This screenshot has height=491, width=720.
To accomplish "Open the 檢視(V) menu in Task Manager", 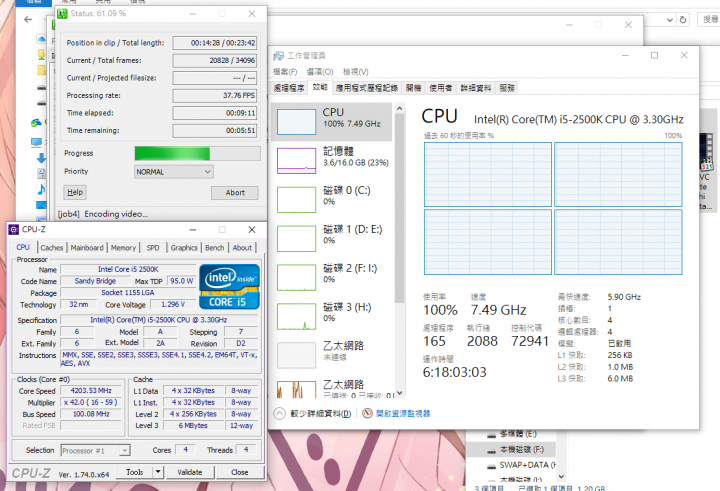I will click(x=355, y=72).
